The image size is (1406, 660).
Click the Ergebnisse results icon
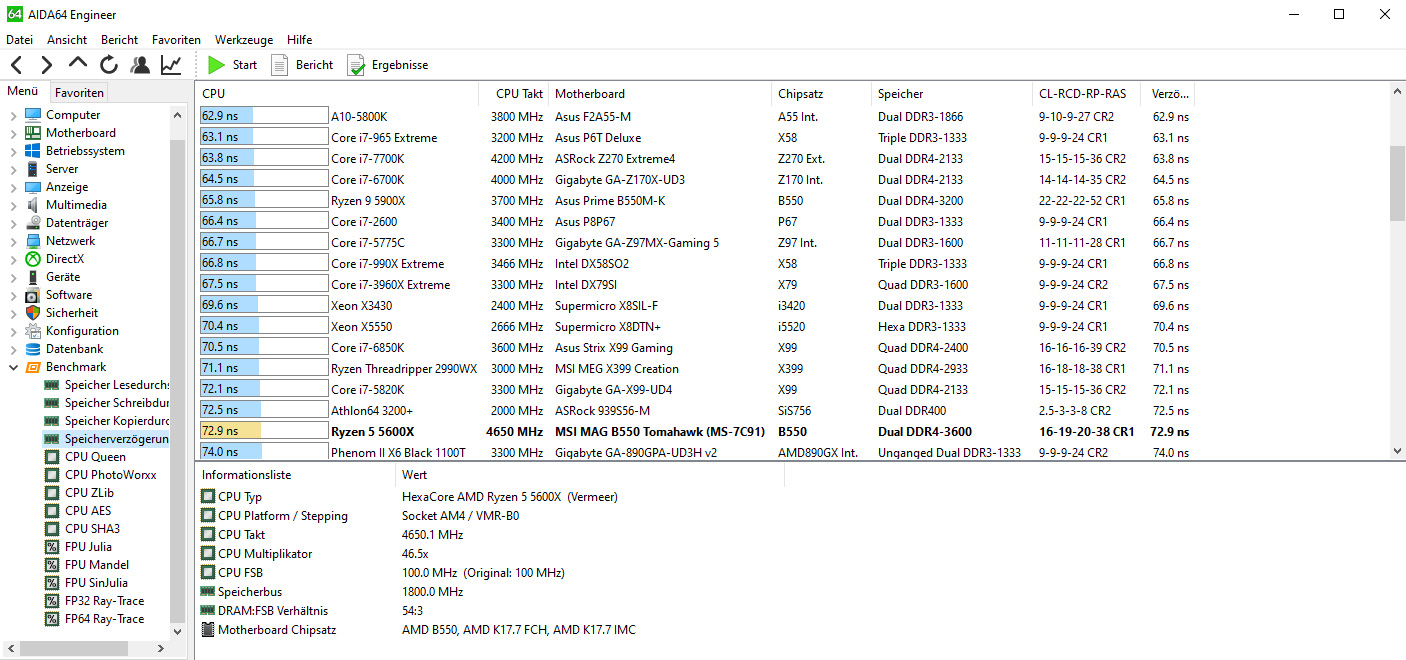tap(356, 65)
